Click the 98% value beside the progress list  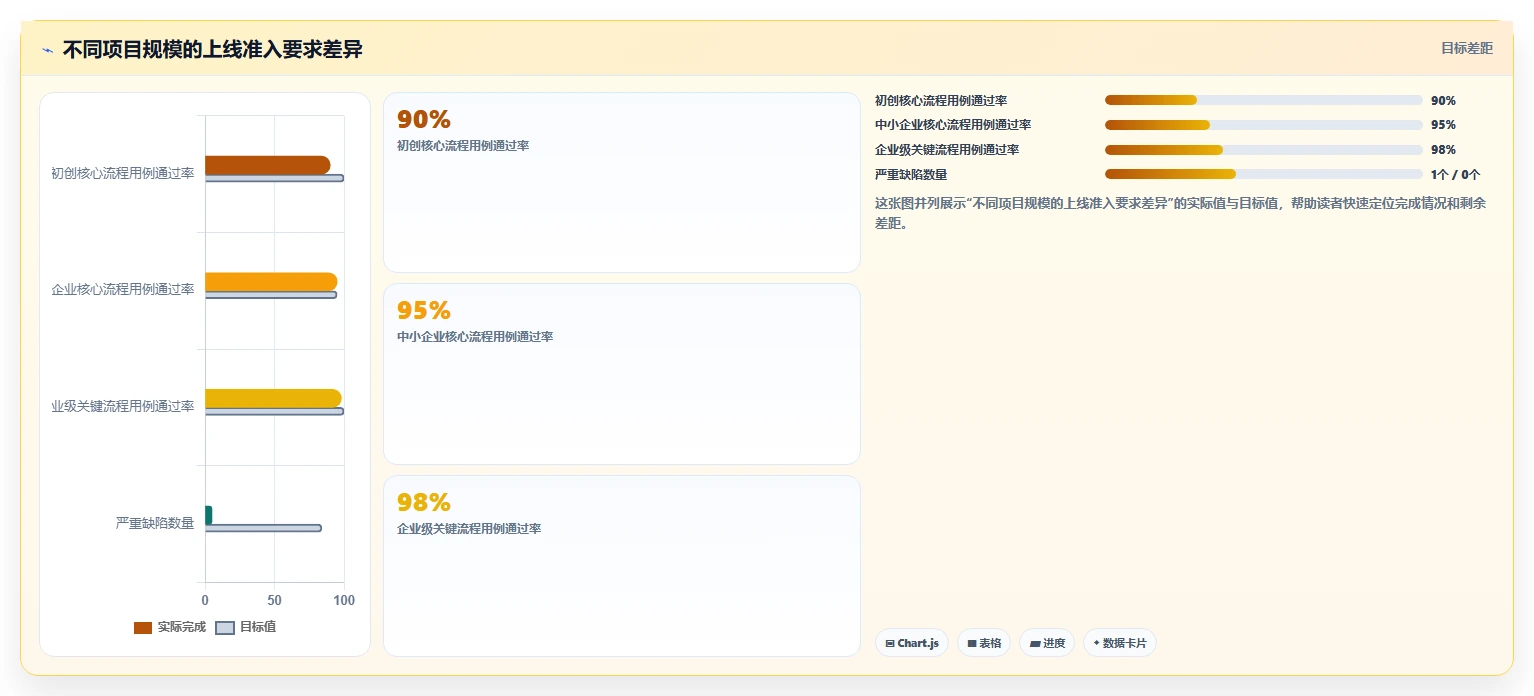click(1443, 149)
